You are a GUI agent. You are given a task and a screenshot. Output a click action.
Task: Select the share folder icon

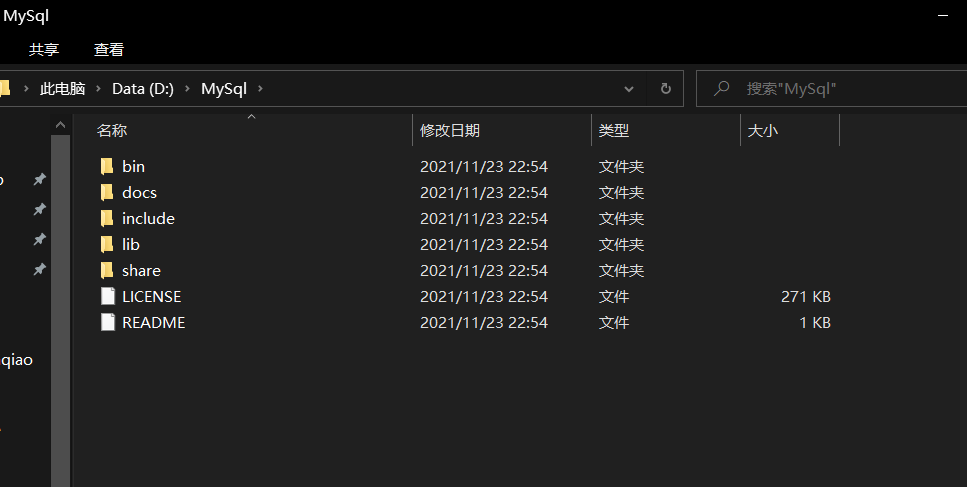pos(107,271)
